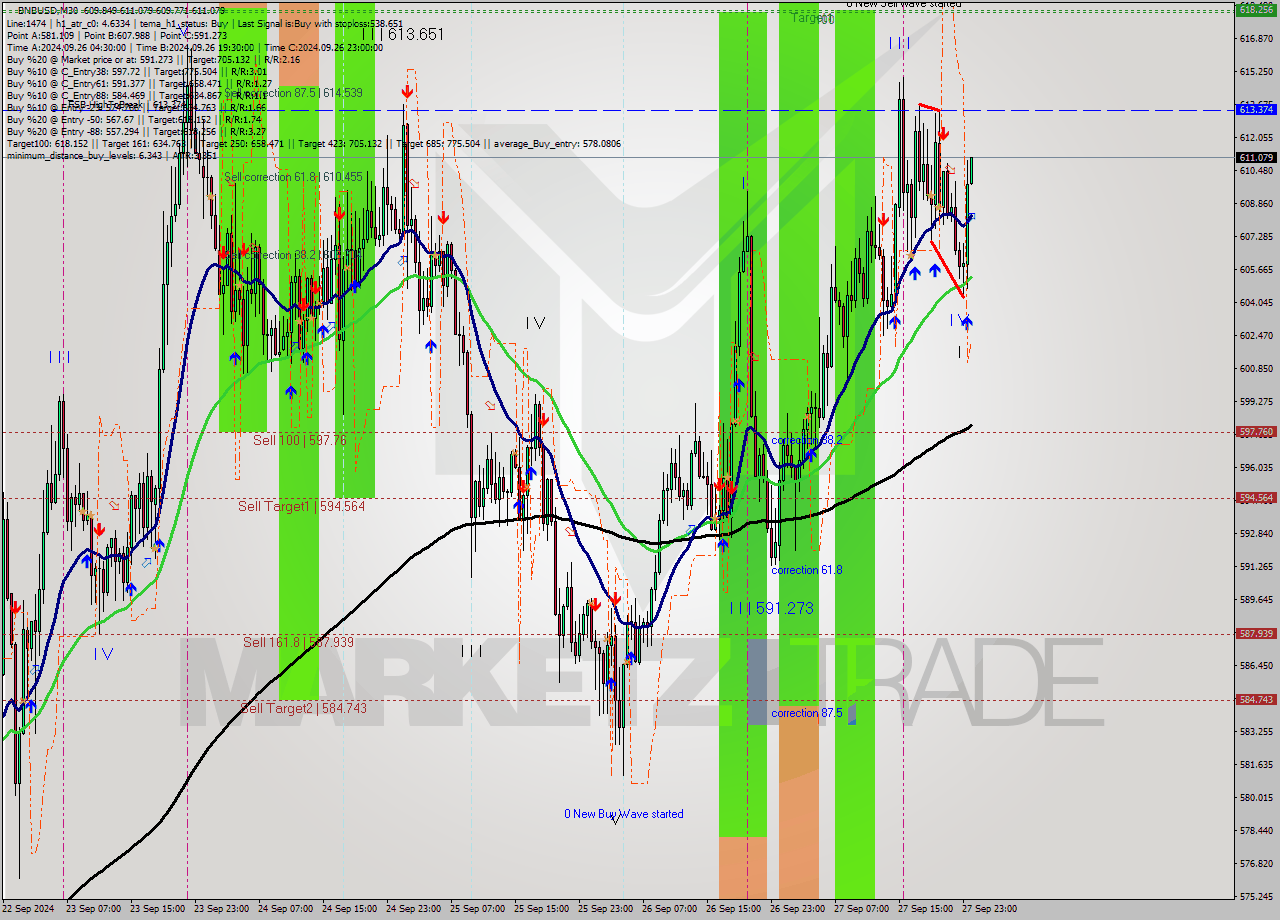Click the blue 'correction 38.2' label
1280x920 pixels.
[807, 440]
